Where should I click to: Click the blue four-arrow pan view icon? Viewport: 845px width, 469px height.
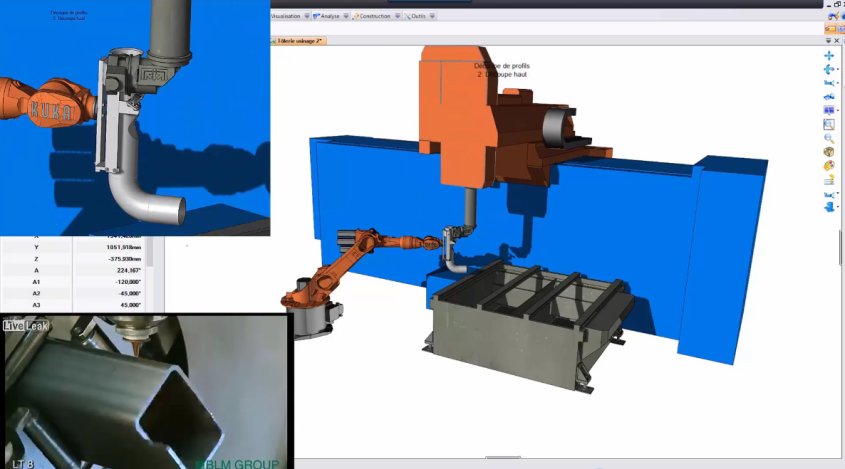pyautogui.click(x=829, y=56)
